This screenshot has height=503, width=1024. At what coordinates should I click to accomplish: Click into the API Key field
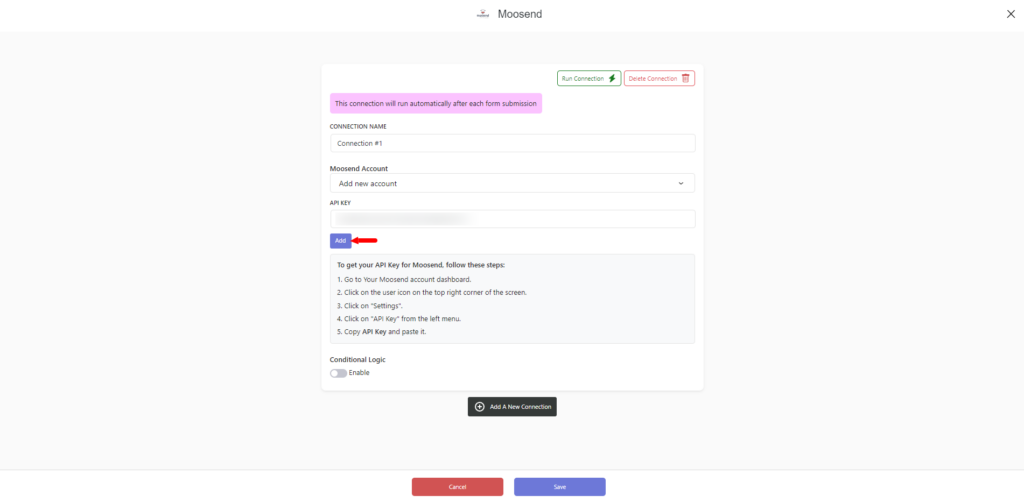[x=513, y=219]
